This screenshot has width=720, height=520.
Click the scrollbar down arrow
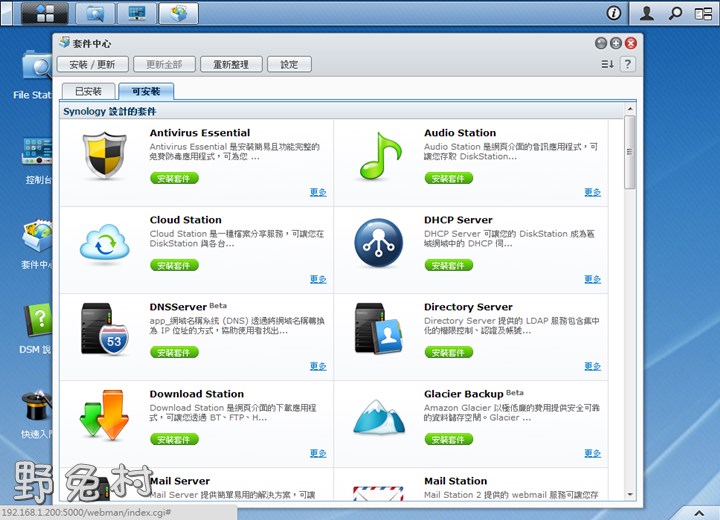tap(630, 494)
